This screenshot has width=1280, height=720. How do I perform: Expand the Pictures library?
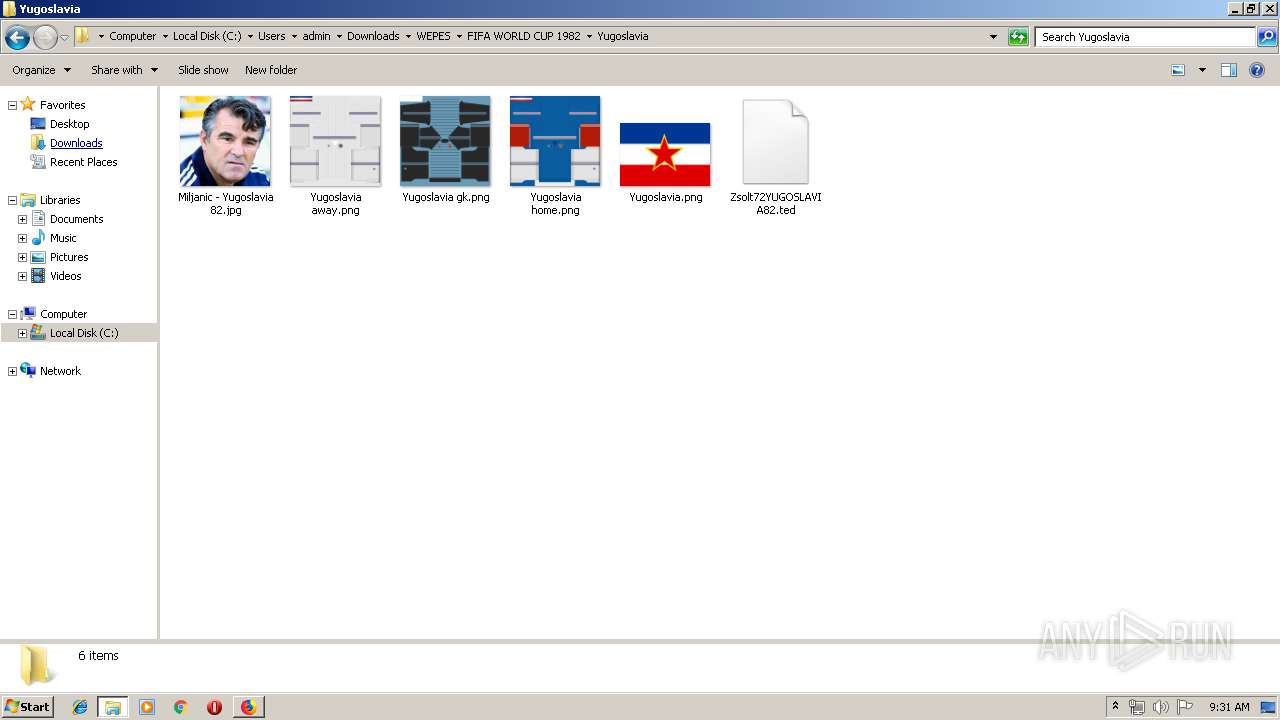[x=22, y=257]
